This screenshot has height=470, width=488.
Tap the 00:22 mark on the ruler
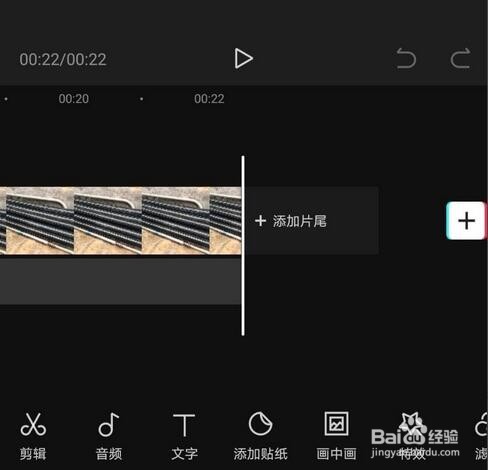click(x=209, y=99)
